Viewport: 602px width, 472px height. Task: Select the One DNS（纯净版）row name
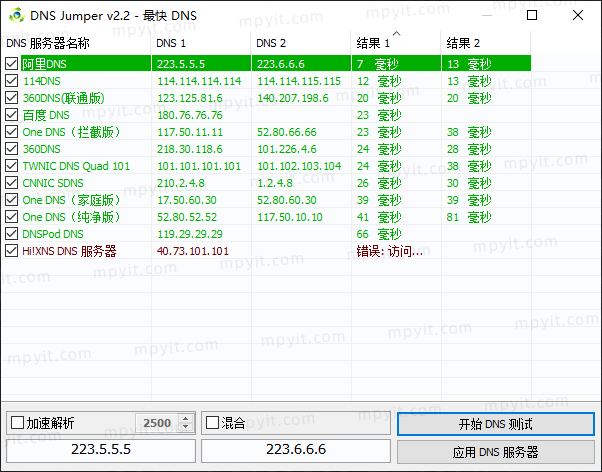(x=71, y=217)
